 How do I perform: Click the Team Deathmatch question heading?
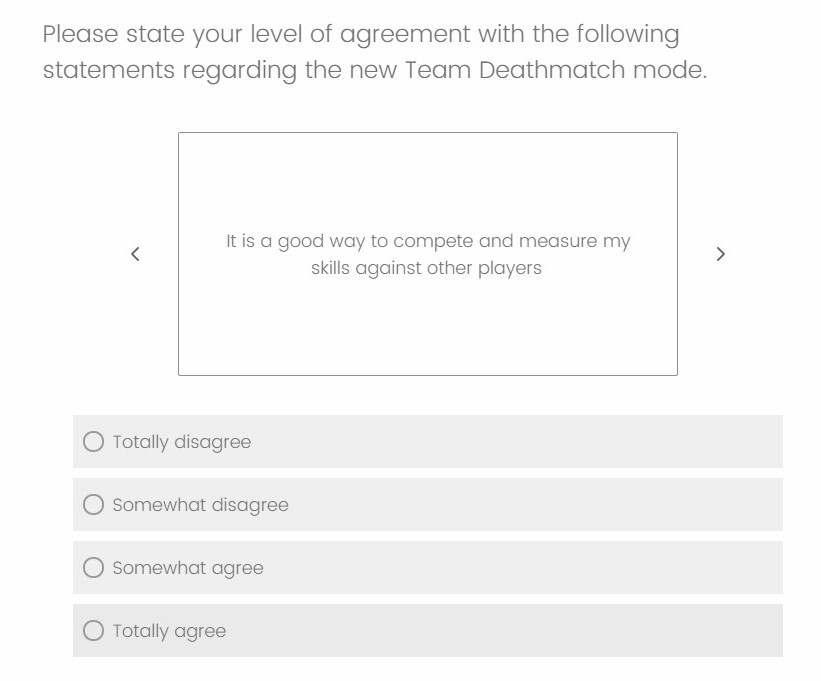click(375, 52)
